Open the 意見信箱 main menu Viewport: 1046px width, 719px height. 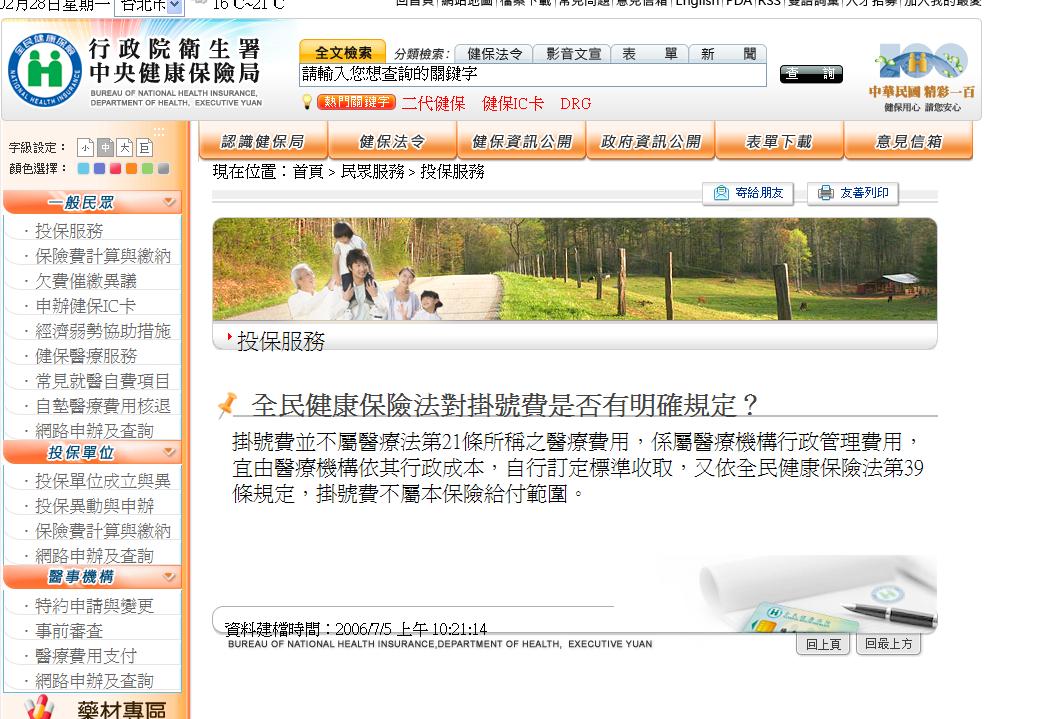click(x=909, y=141)
